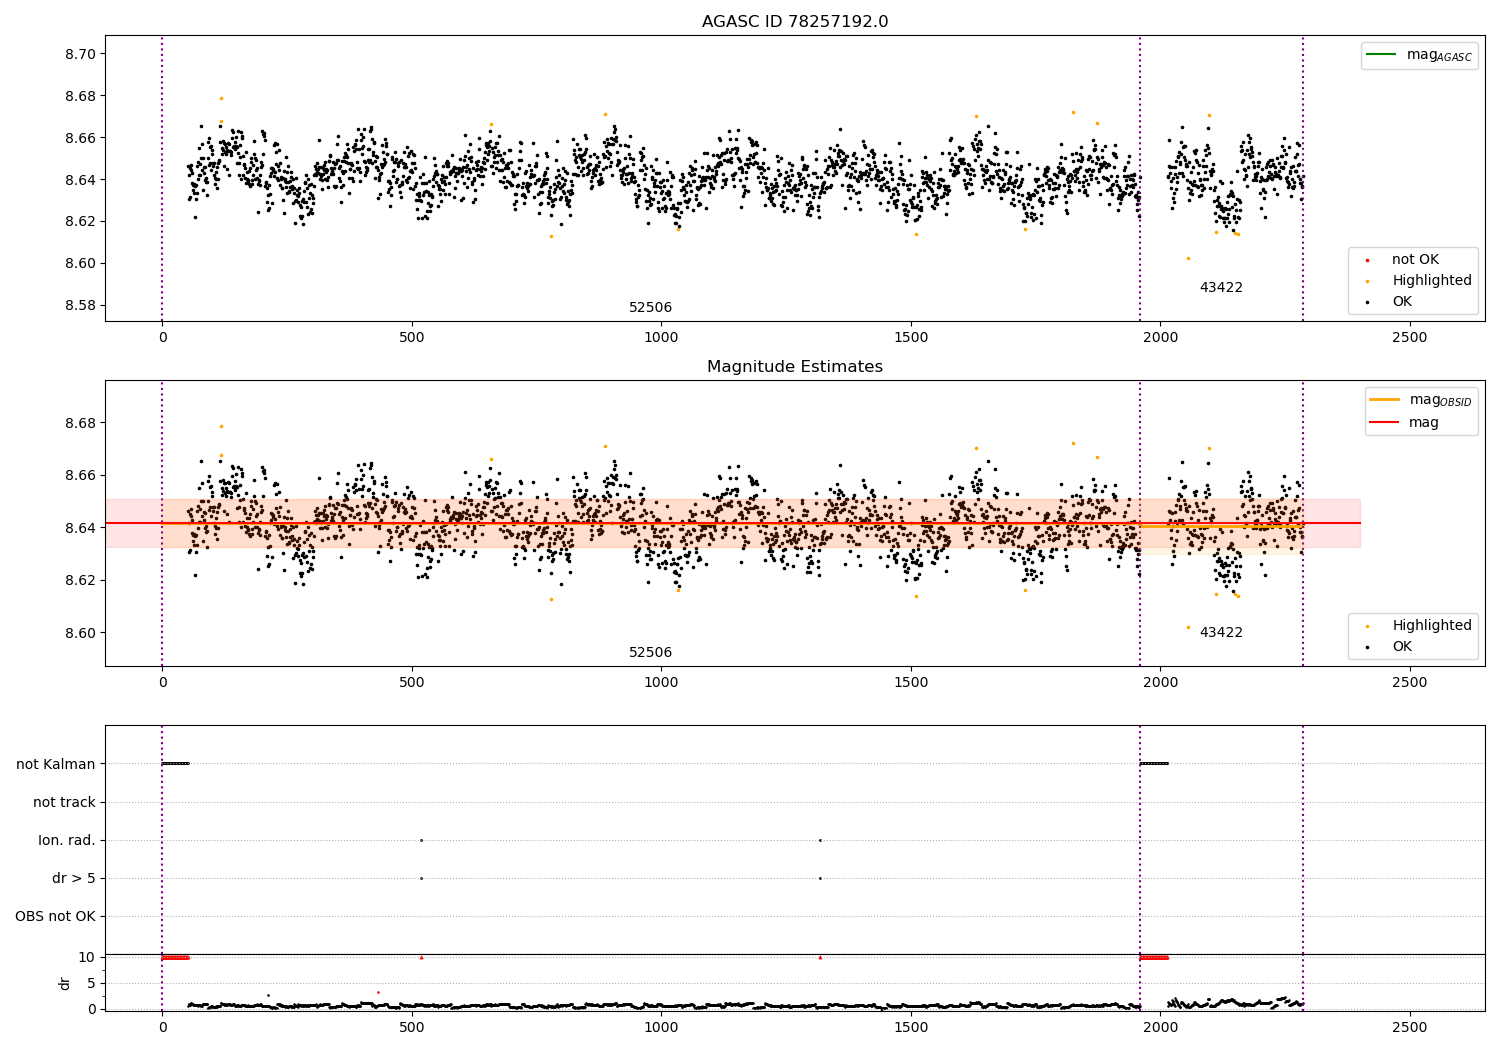Click the green mag AGASC legend line
This screenshot has width=1500, height=1050.
pos(1381,55)
